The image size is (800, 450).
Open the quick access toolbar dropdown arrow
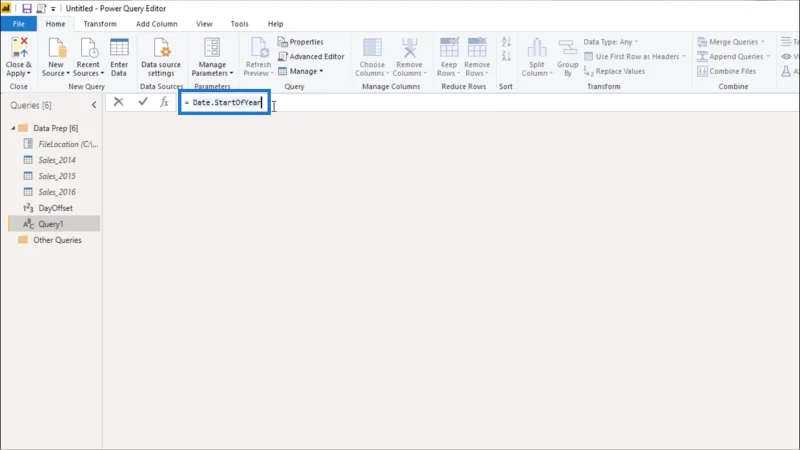53,9
